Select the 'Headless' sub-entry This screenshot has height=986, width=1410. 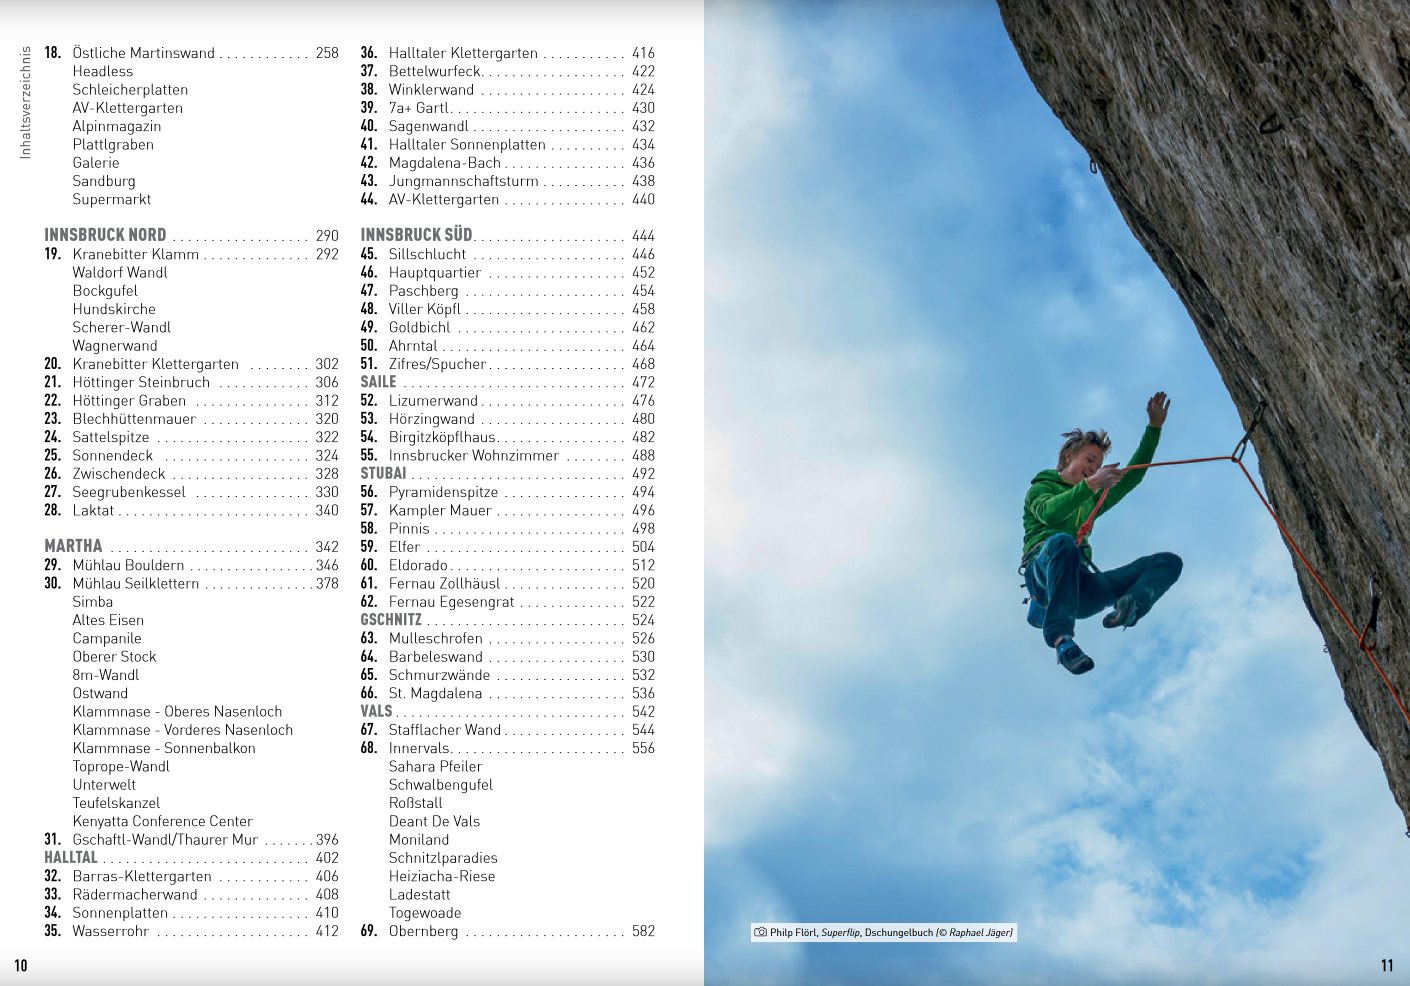point(103,71)
